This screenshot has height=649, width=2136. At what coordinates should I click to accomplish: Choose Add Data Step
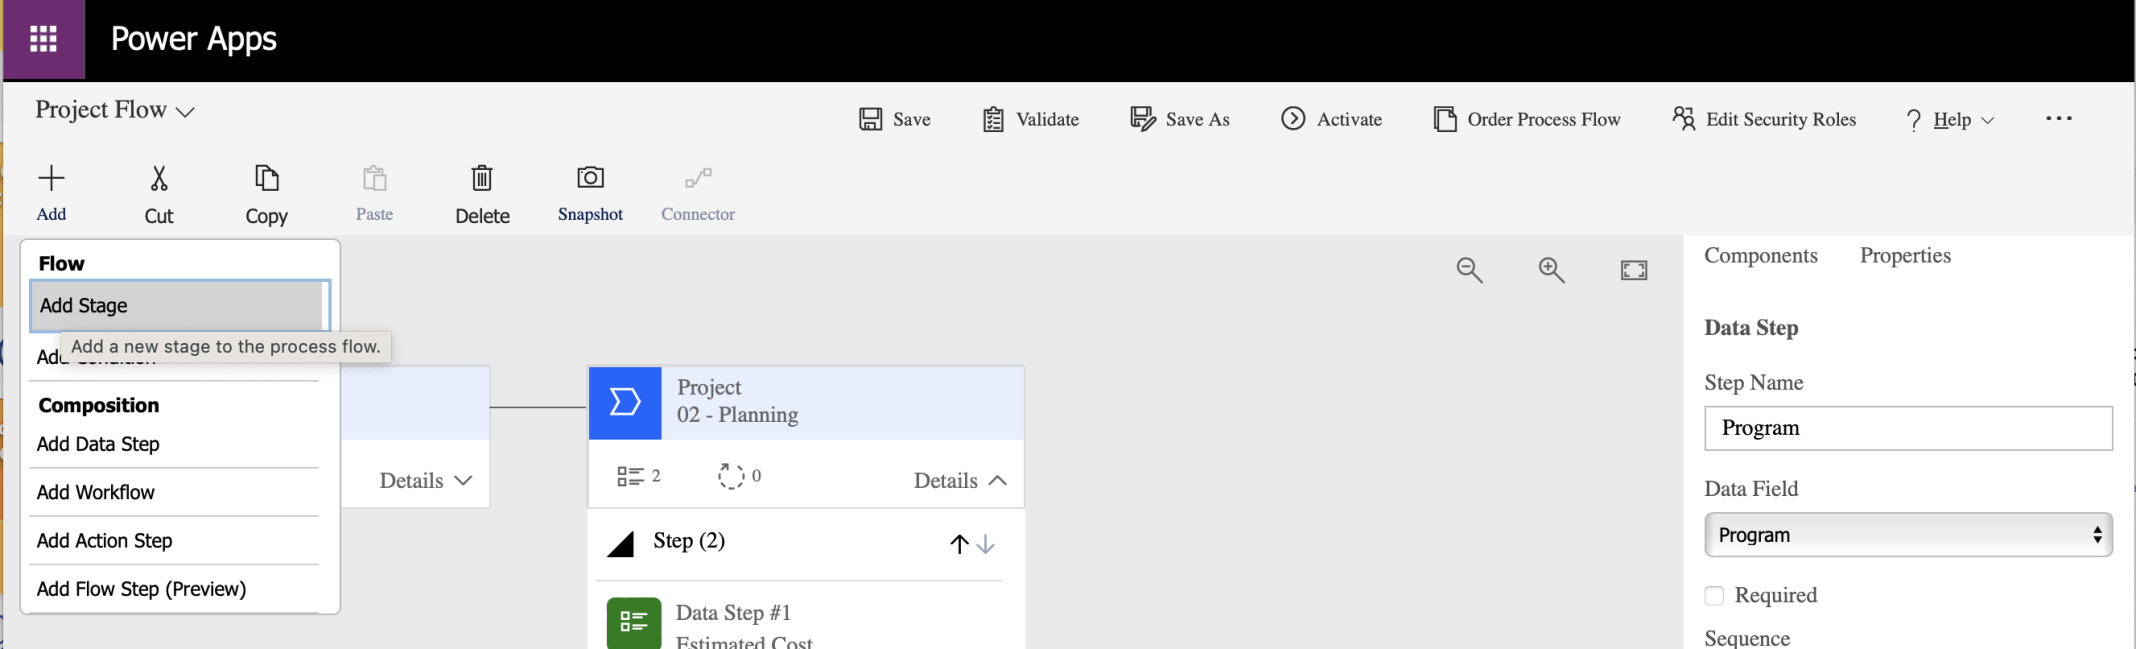tap(98, 444)
